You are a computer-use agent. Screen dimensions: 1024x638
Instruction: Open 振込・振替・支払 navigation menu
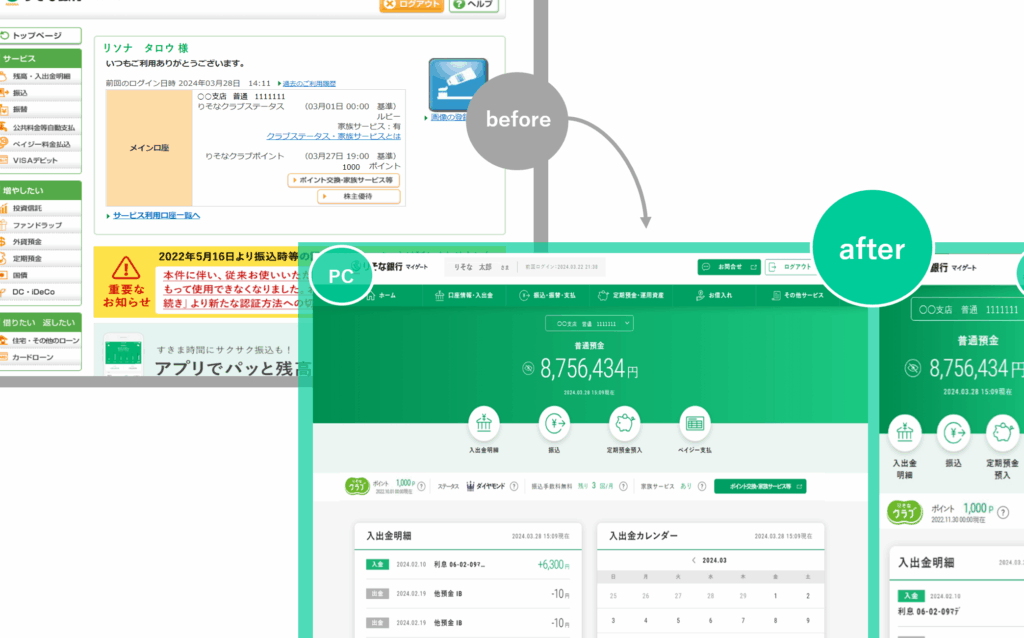pyautogui.click(x=547, y=295)
